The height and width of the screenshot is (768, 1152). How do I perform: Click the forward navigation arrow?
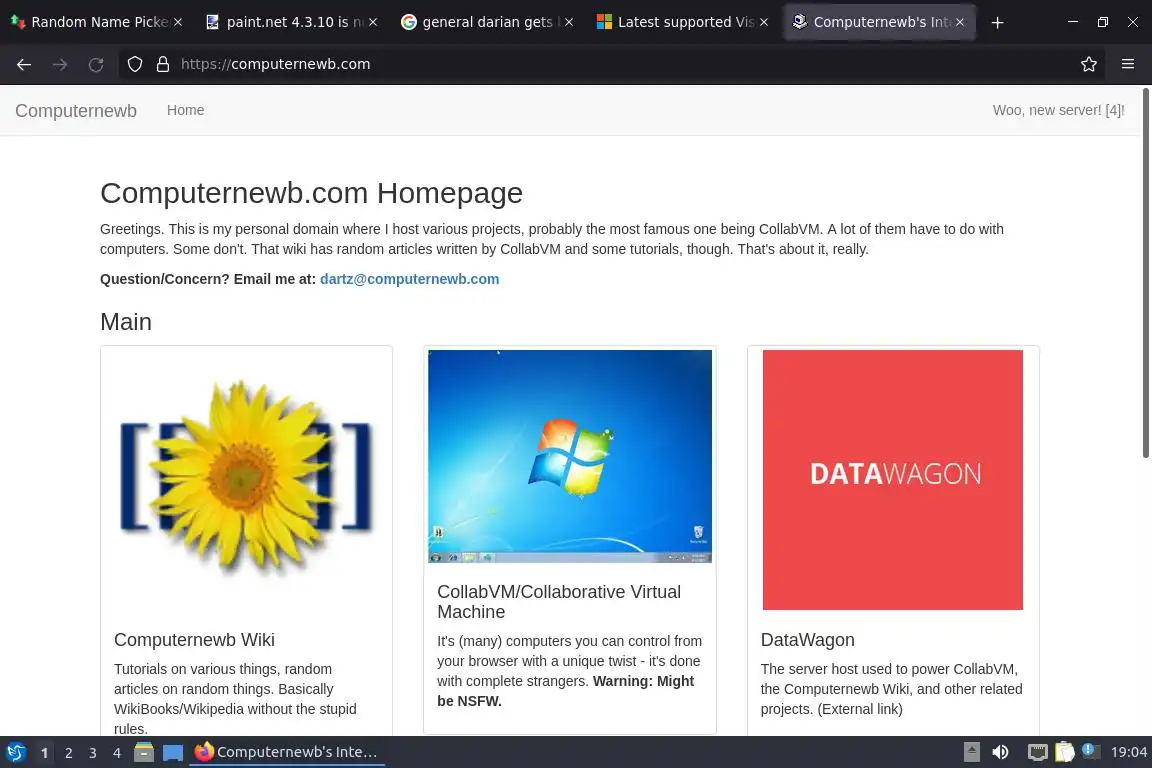coord(60,65)
